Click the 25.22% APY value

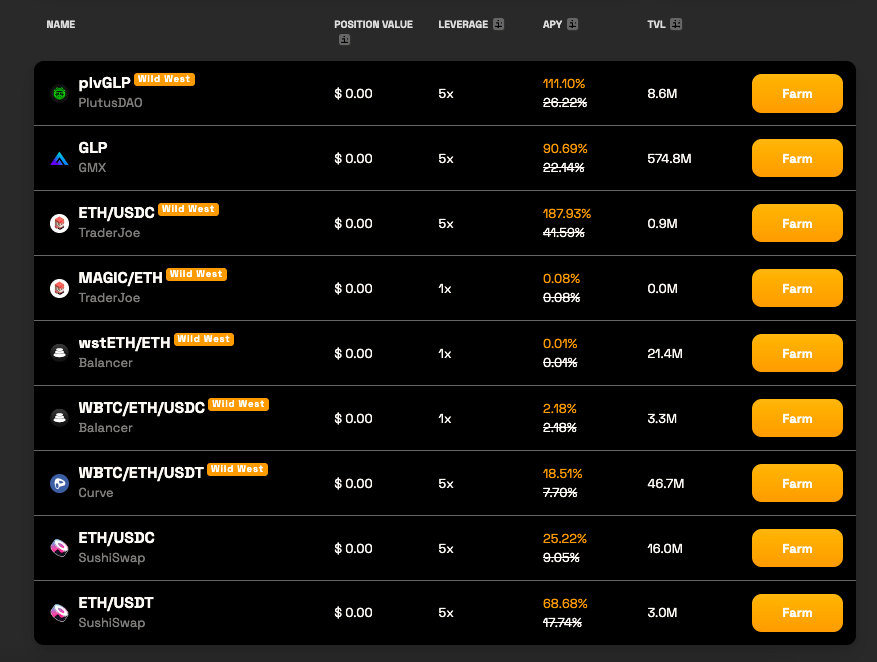tap(564, 538)
